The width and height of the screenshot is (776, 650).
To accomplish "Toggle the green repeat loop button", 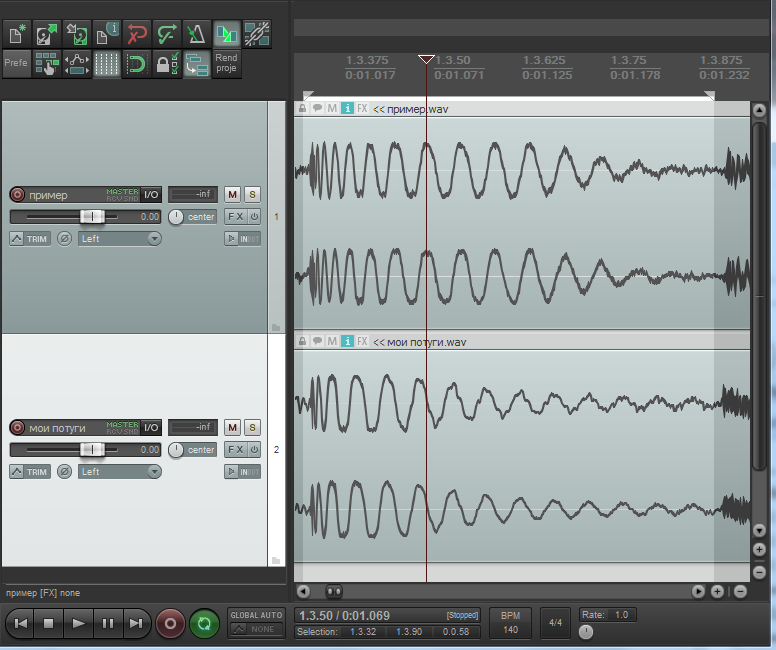I will (x=204, y=623).
